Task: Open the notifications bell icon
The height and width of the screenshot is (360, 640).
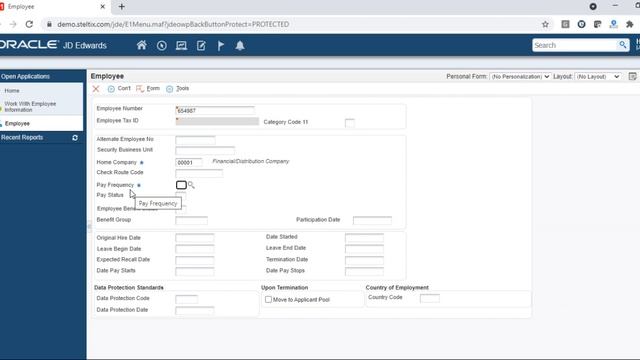Action: tap(240, 45)
